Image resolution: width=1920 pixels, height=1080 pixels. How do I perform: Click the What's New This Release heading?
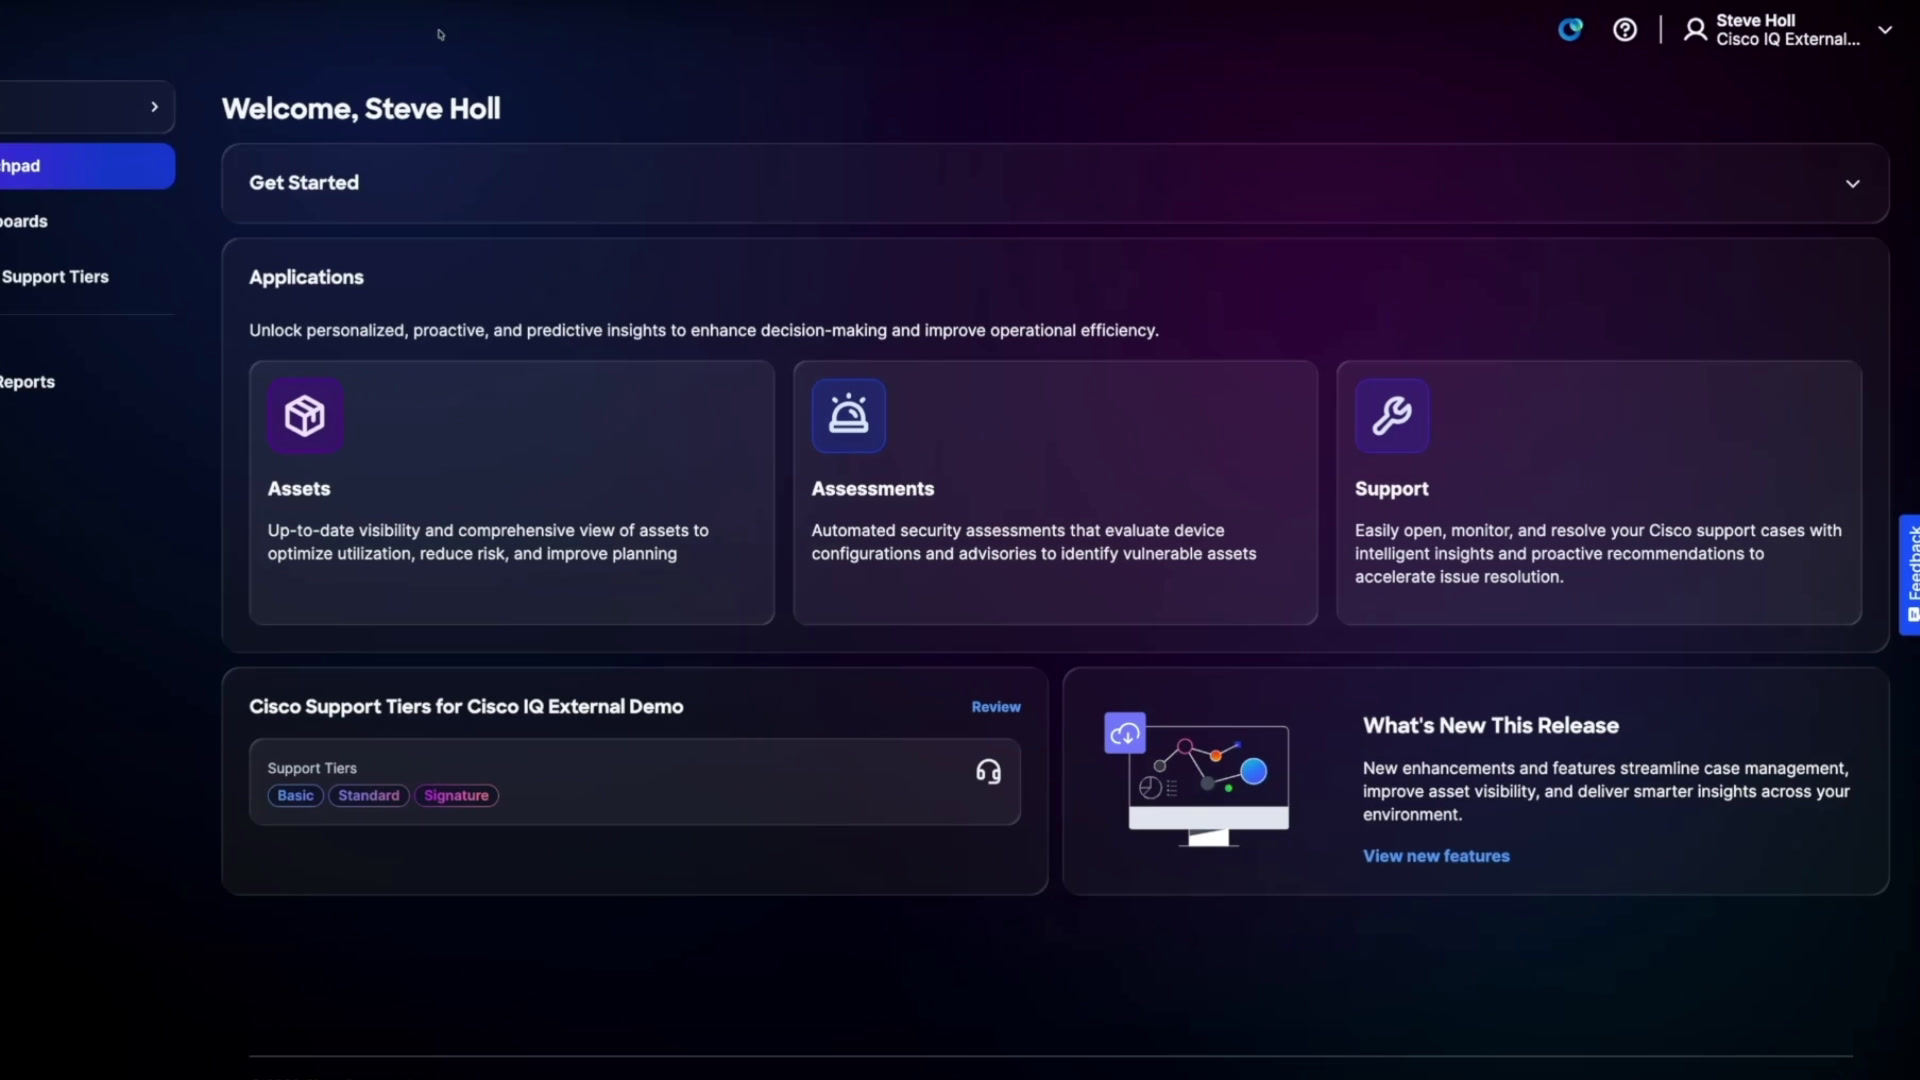click(x=1491, y=726)
